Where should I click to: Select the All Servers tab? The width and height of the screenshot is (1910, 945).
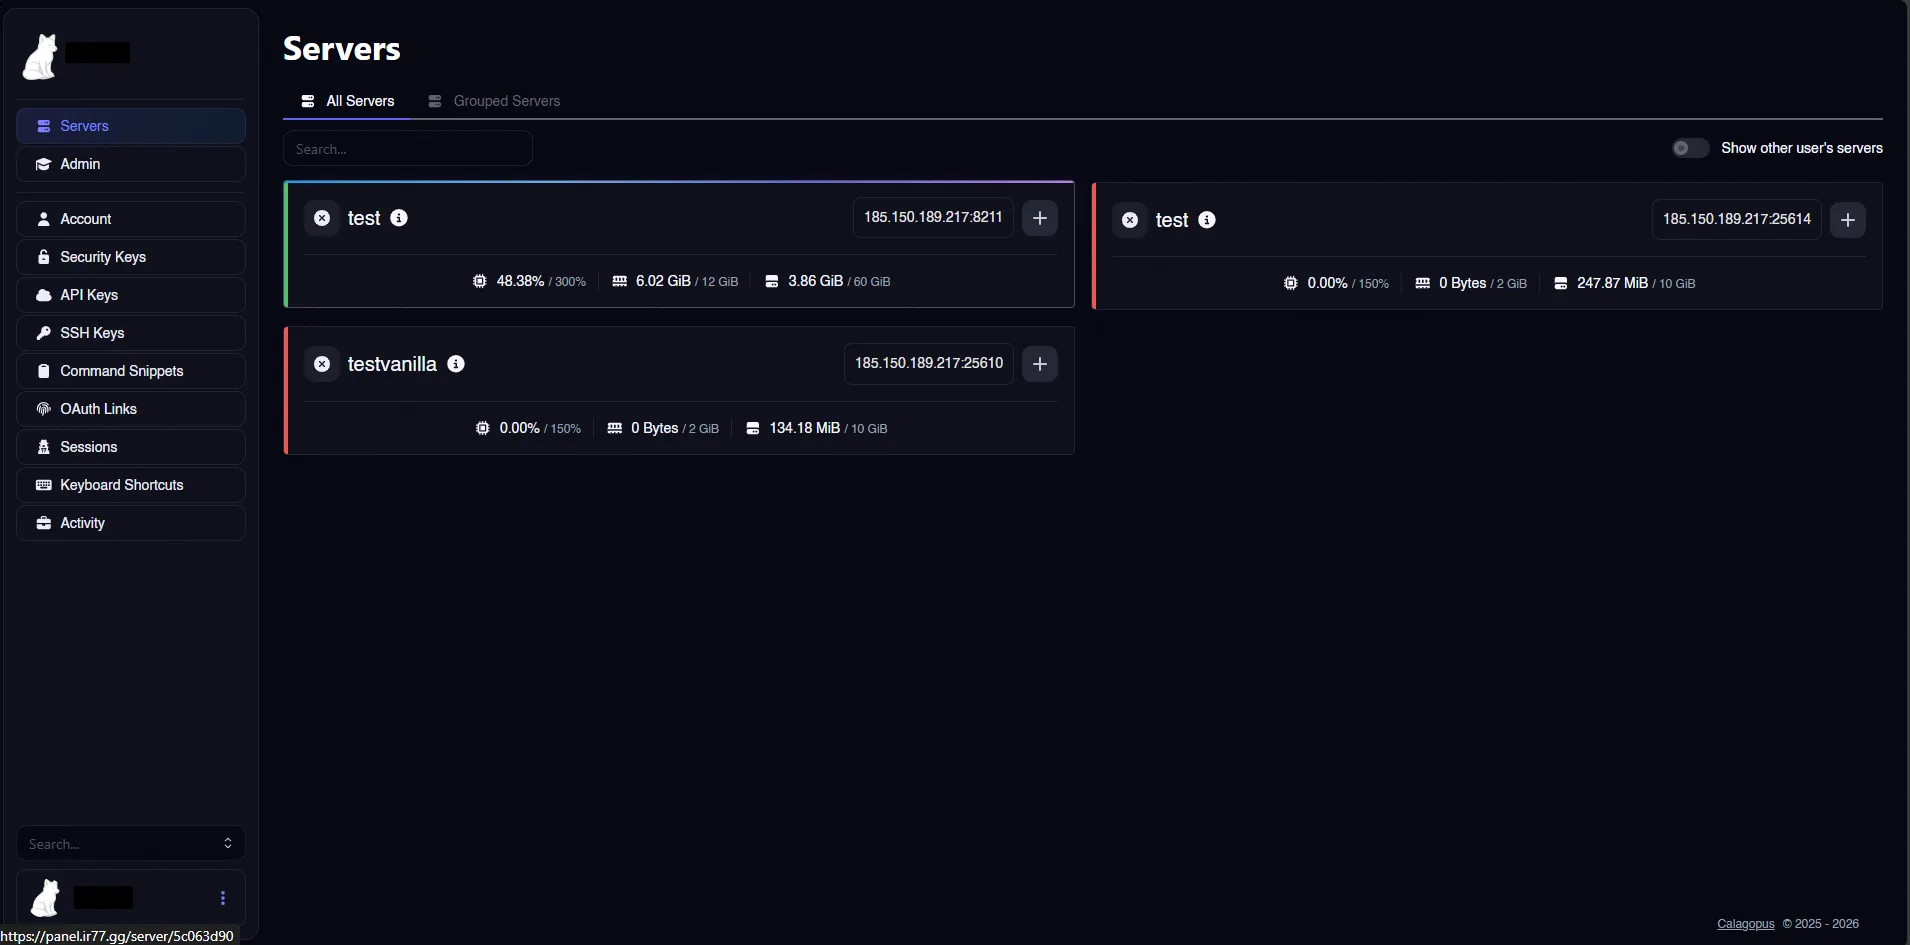[348, 101]
